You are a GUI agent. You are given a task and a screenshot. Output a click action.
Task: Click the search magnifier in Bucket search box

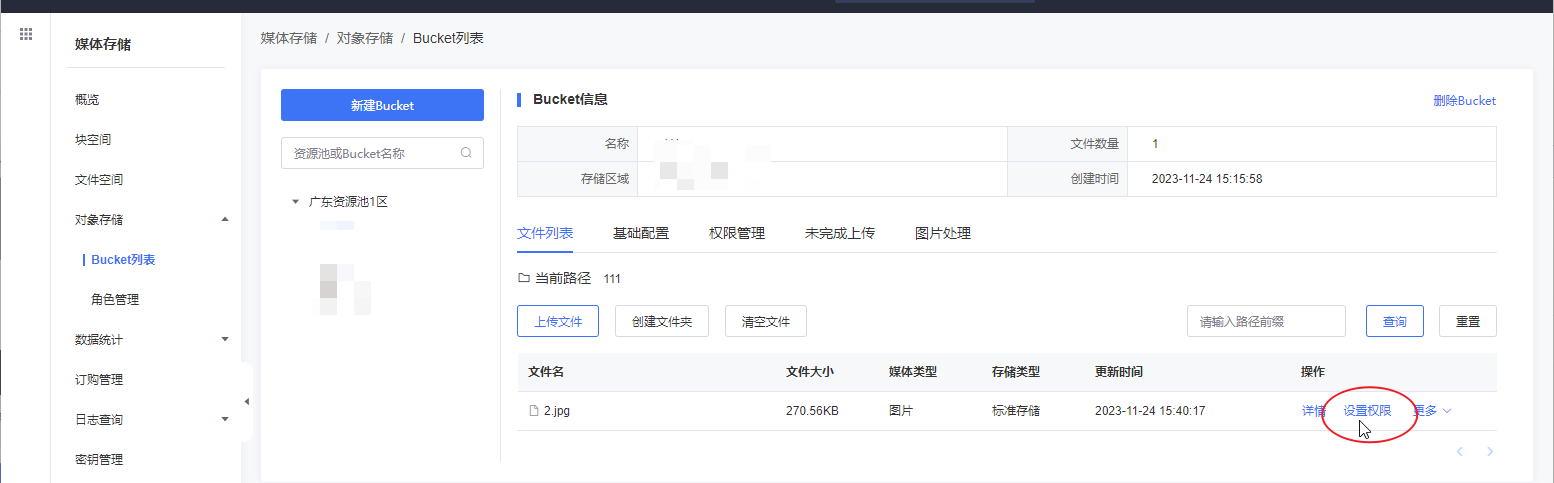click(x=466, y=153)
